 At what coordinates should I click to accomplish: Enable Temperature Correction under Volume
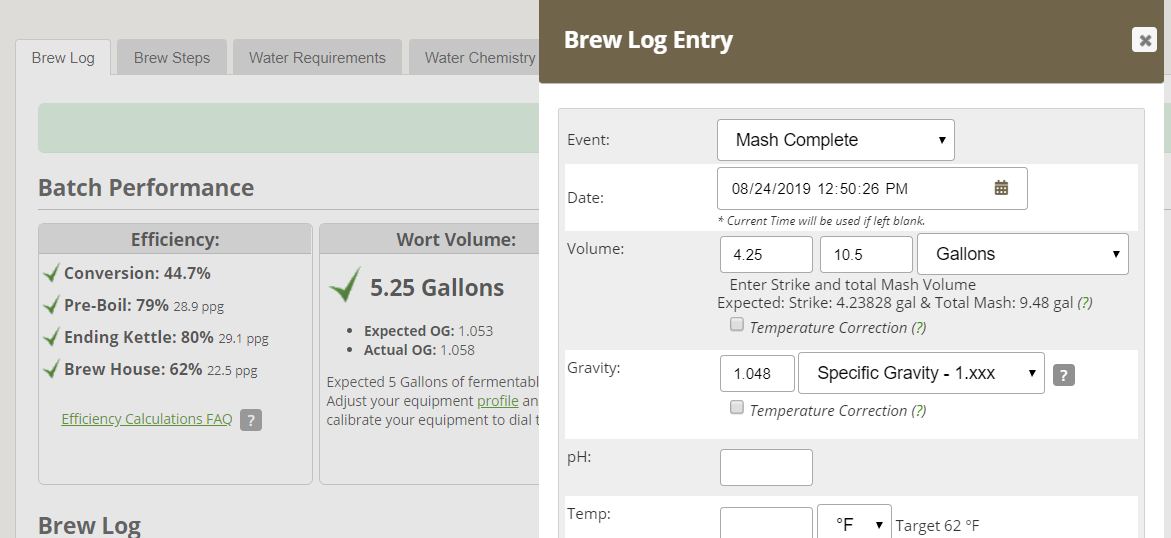click(737, 324)
